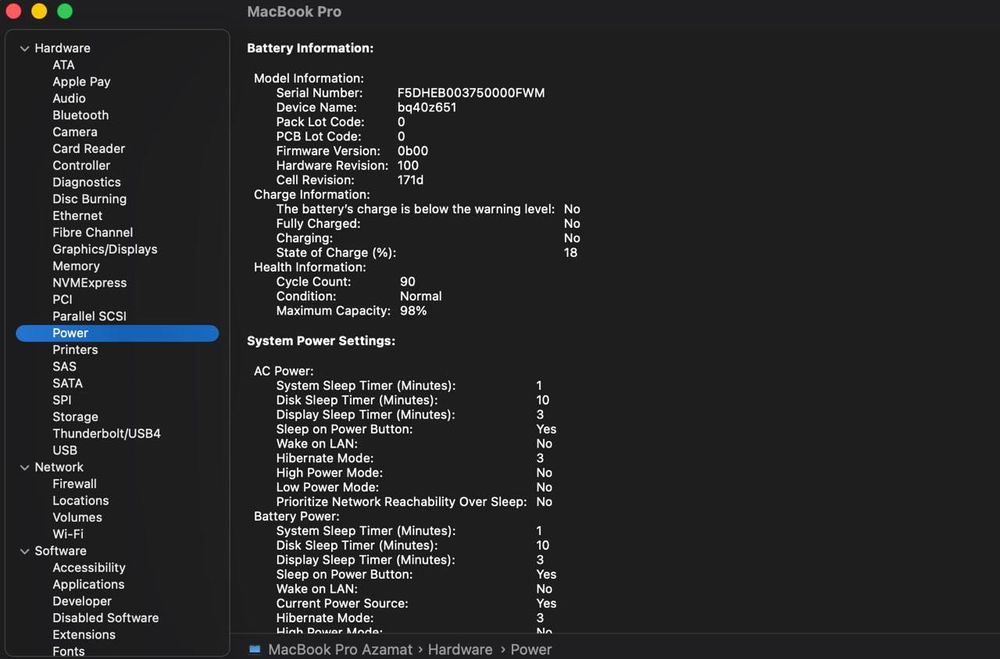Open Disc Burning information

tap(89, 199)
